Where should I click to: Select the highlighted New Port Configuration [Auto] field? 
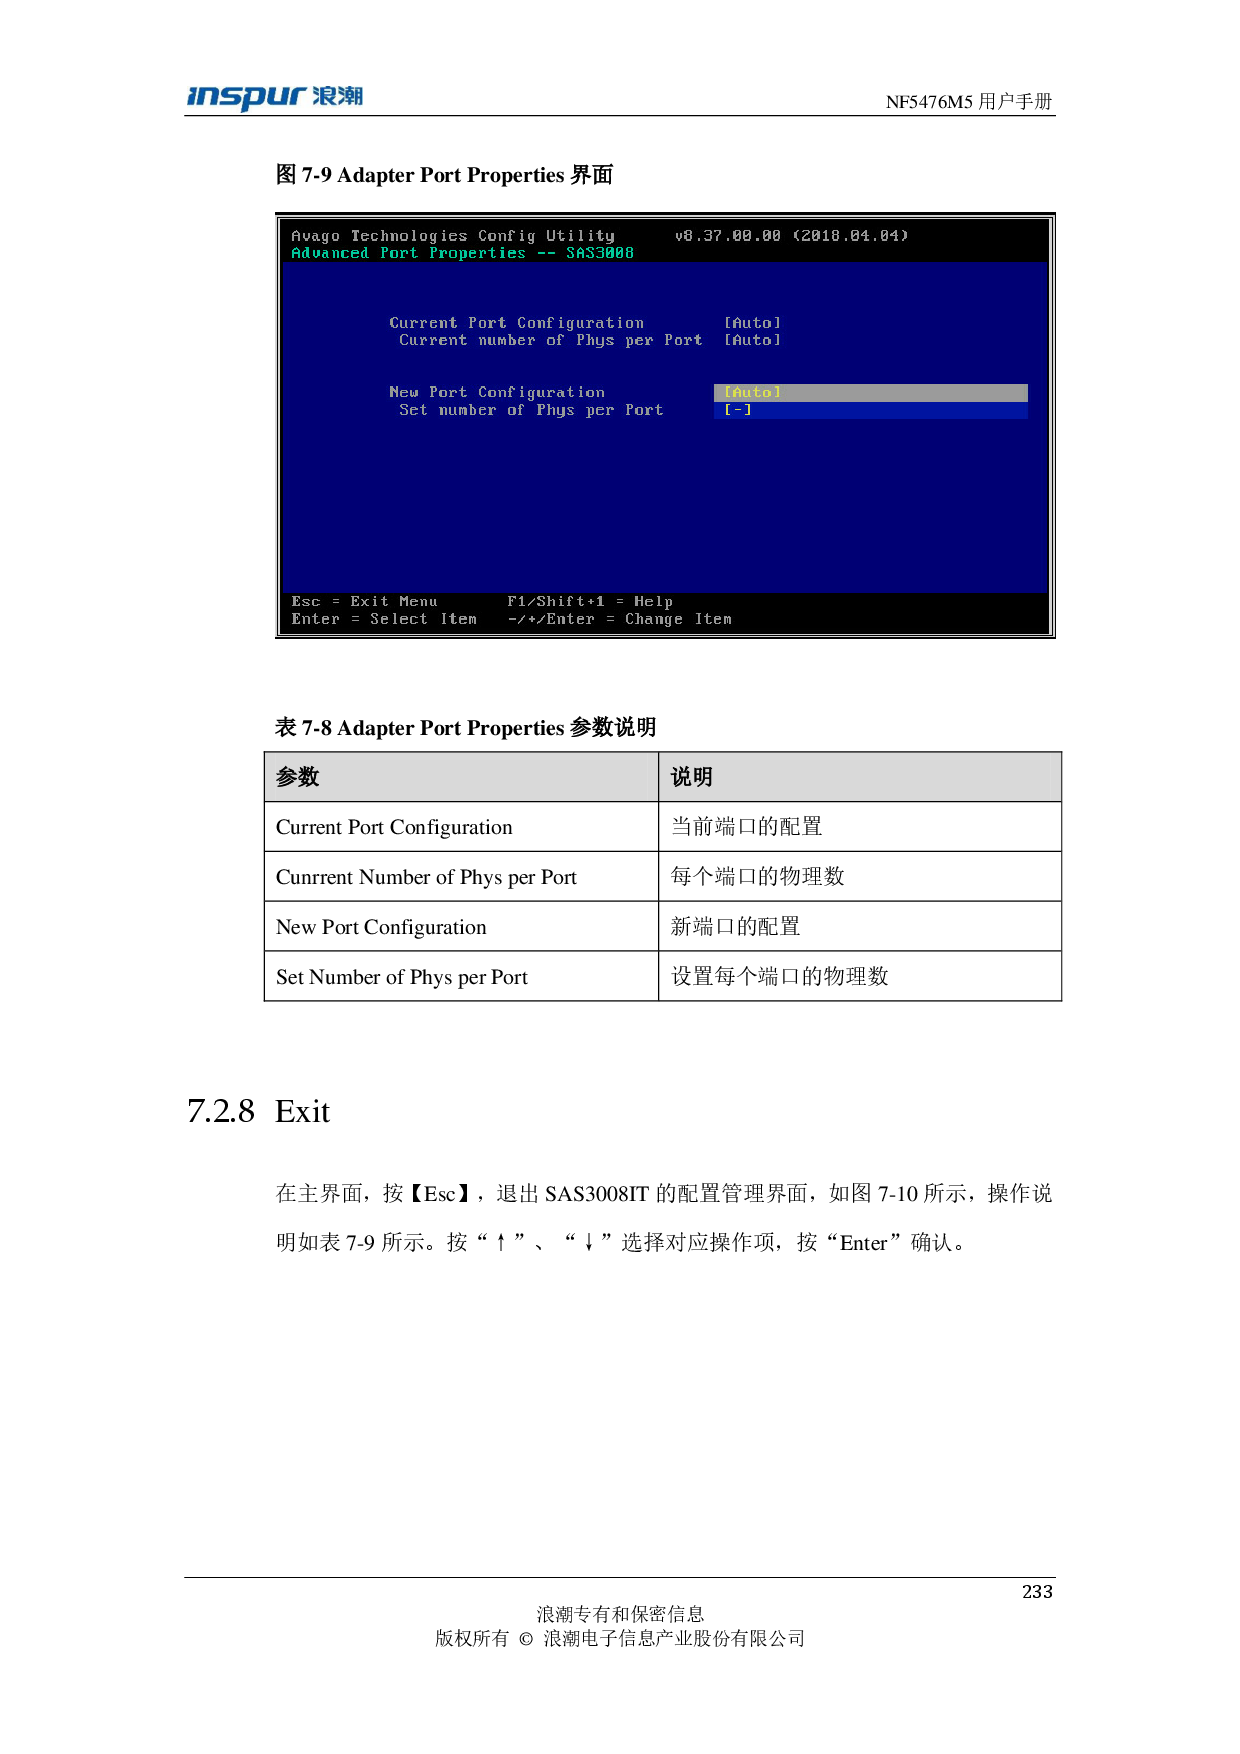869,393
